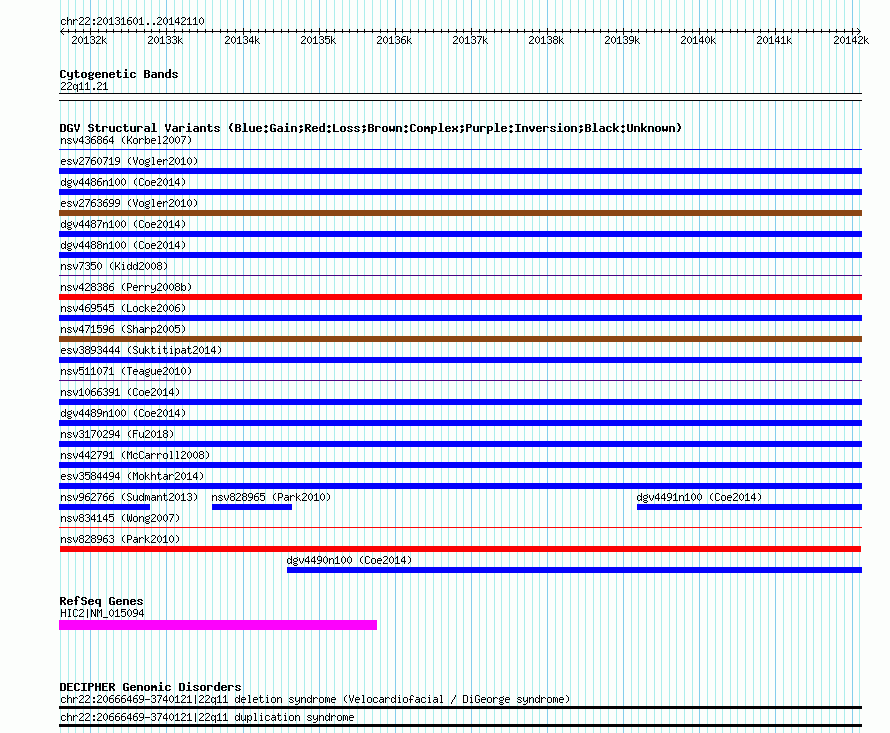Select the esv2760719 (Vogler2010) blue gain bar
Image resolution: width=890 pixels, height=733 pixels.
tap(460, 171)
